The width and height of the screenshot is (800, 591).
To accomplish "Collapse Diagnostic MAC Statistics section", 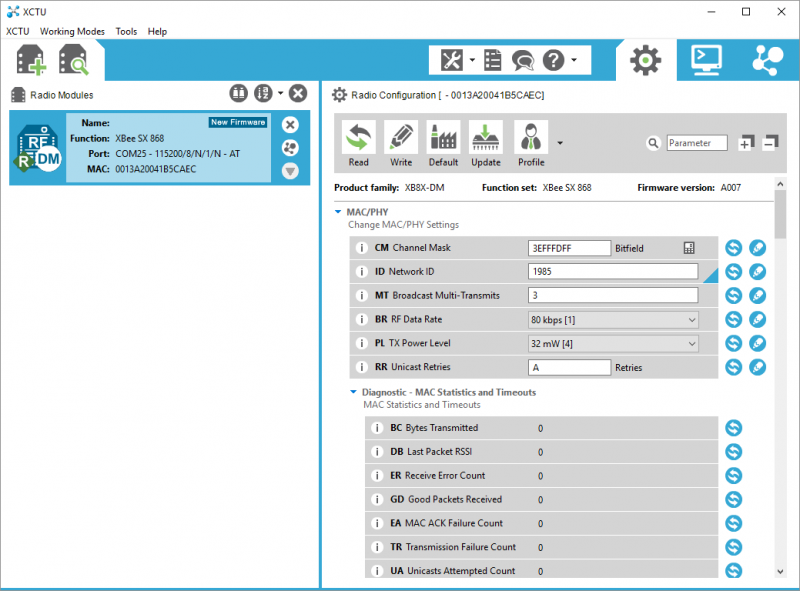I will click(353, 392).
